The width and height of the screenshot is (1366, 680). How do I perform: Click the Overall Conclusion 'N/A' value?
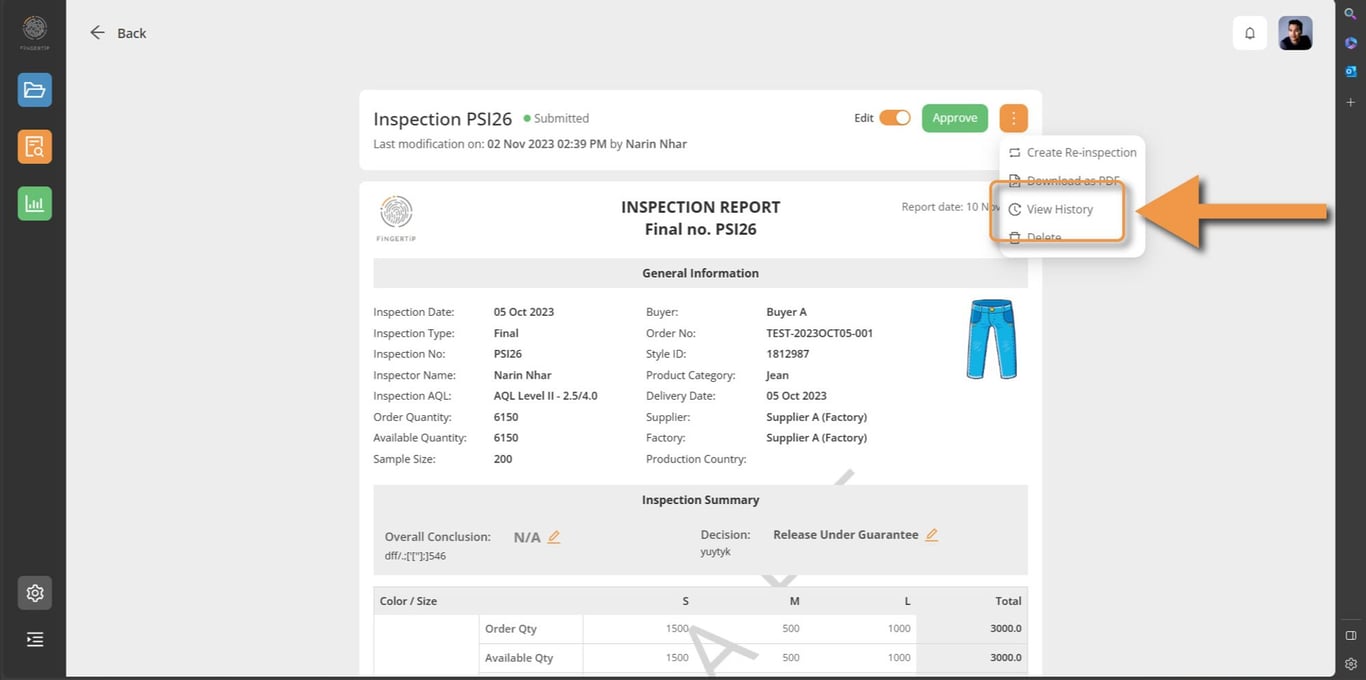[x=527, y=538]
